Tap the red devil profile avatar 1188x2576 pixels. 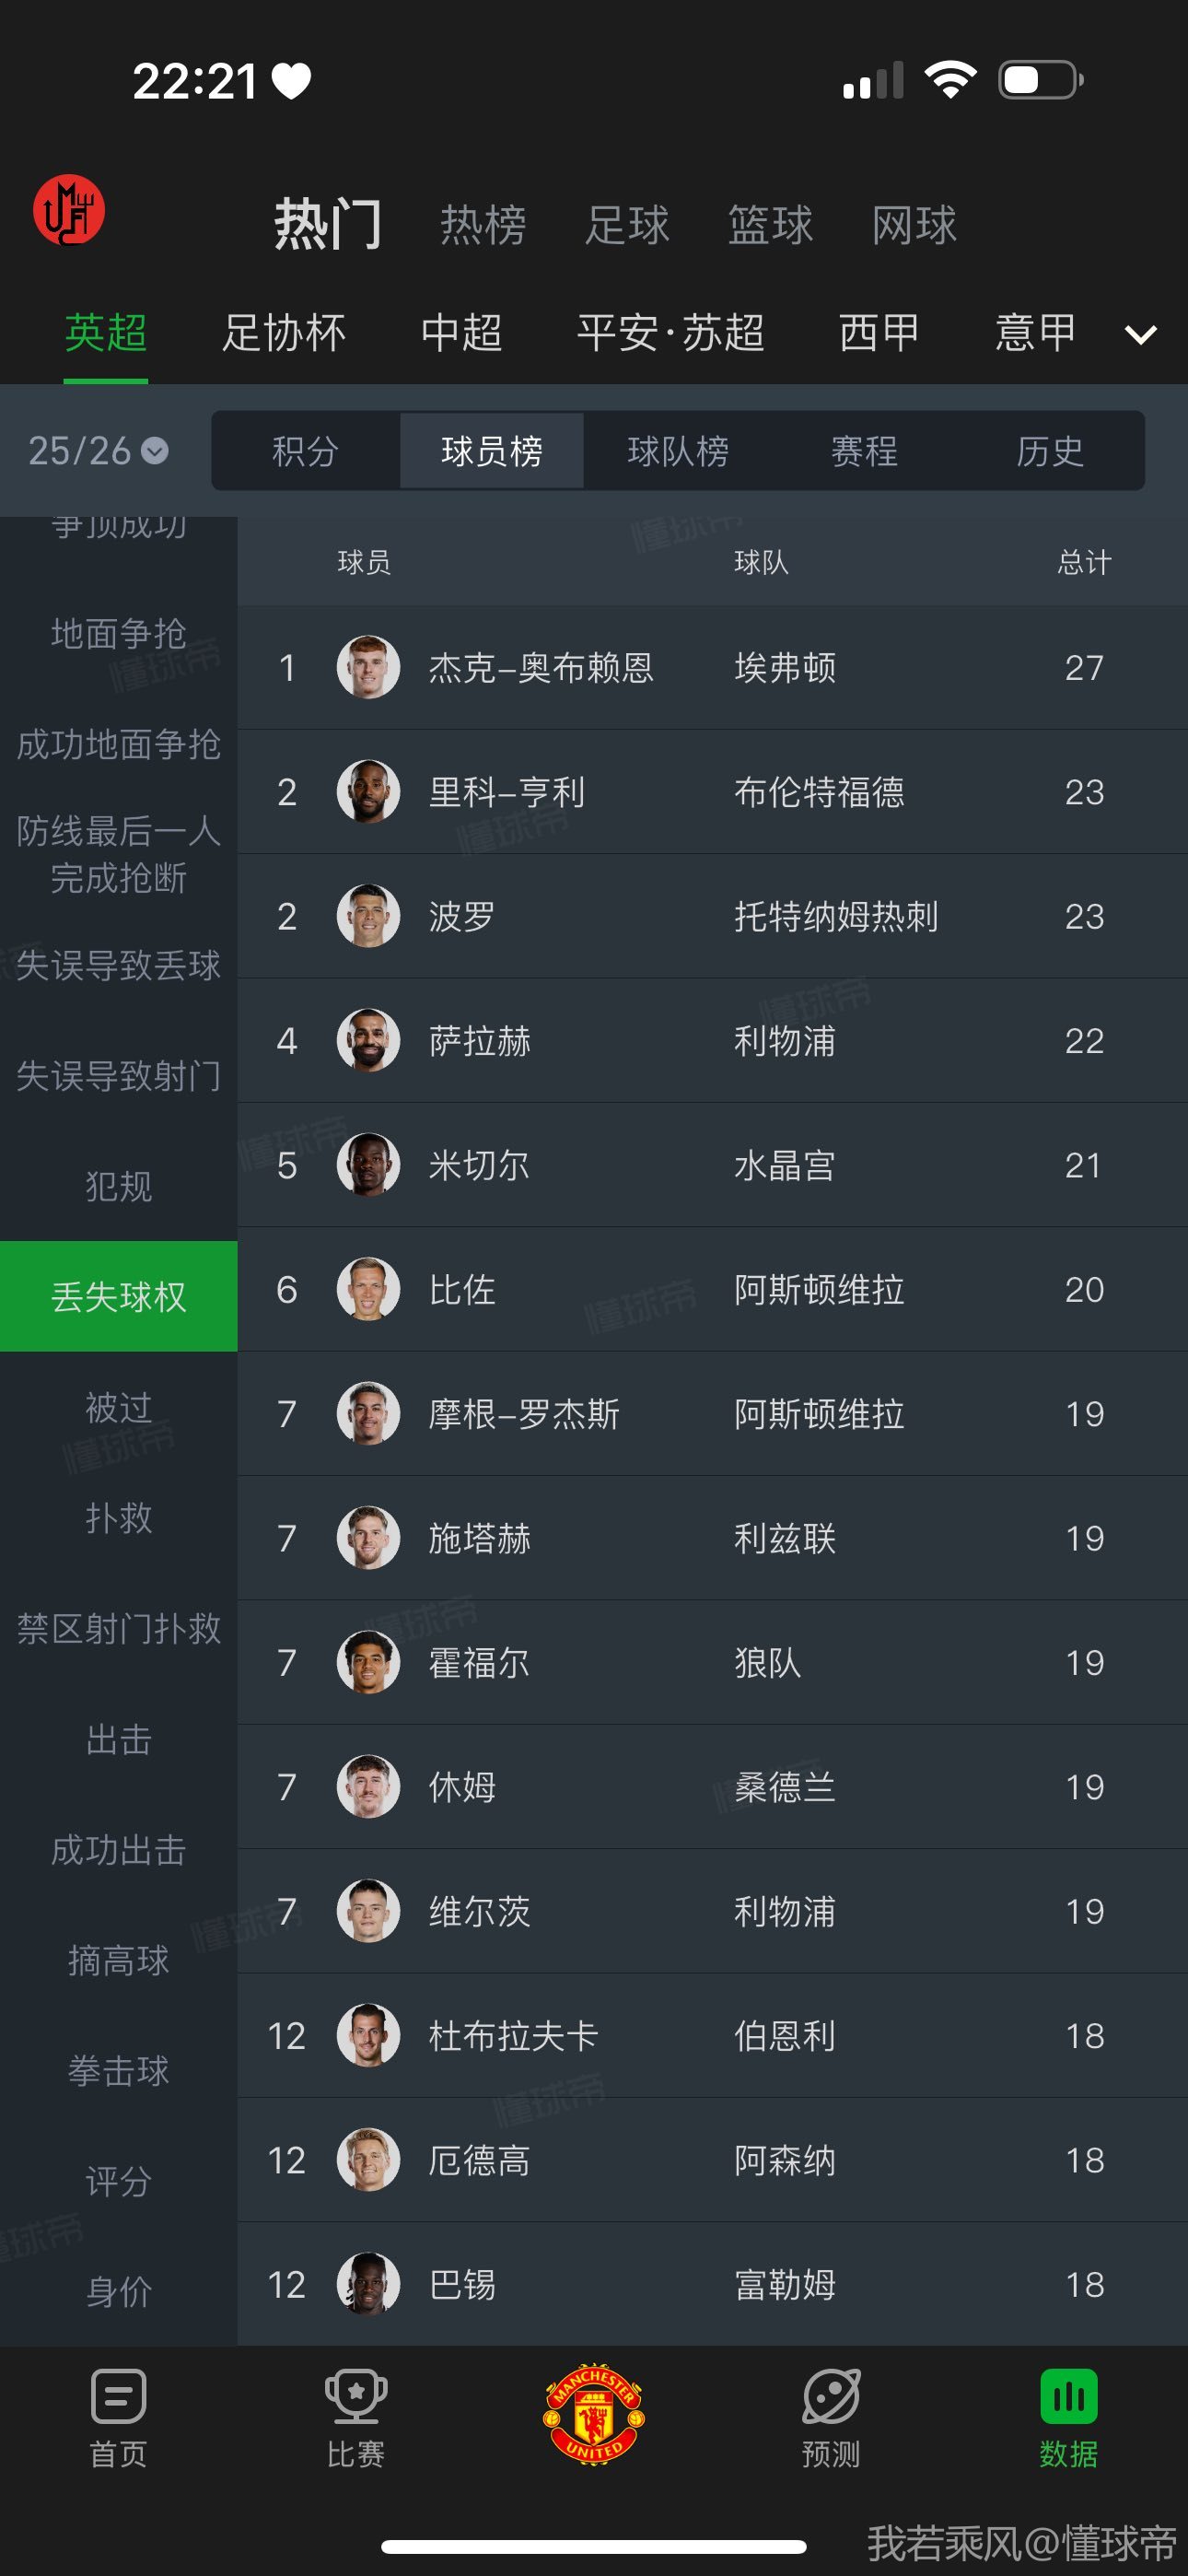point(69,209)
